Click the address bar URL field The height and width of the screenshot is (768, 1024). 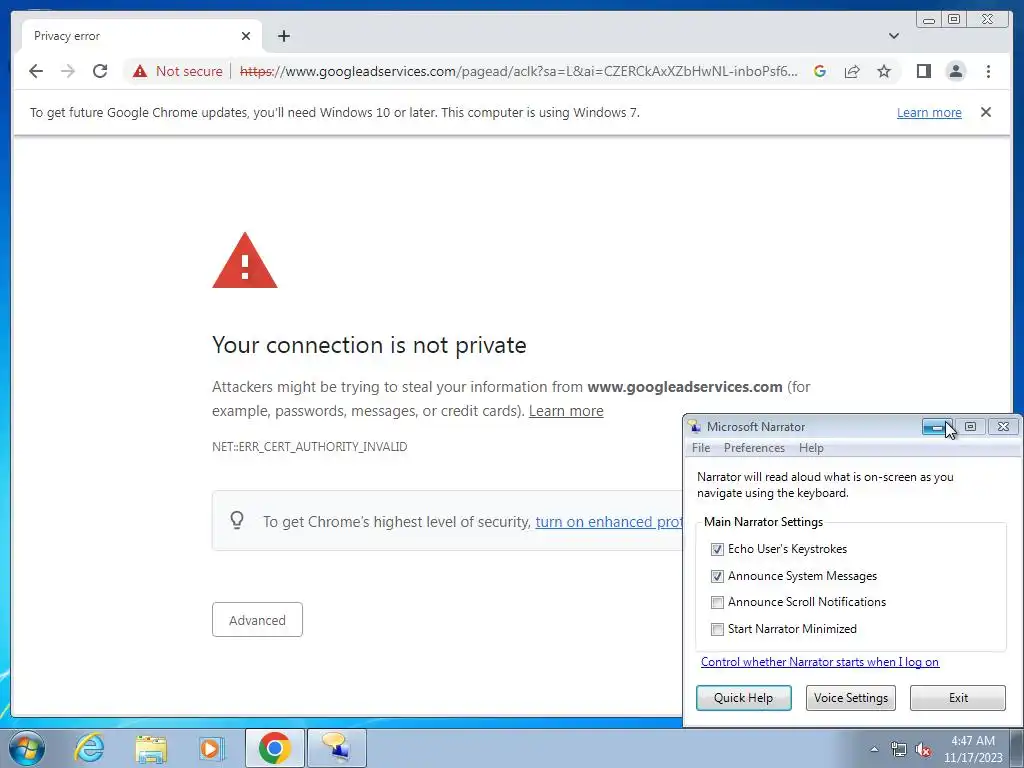point(519,71)
